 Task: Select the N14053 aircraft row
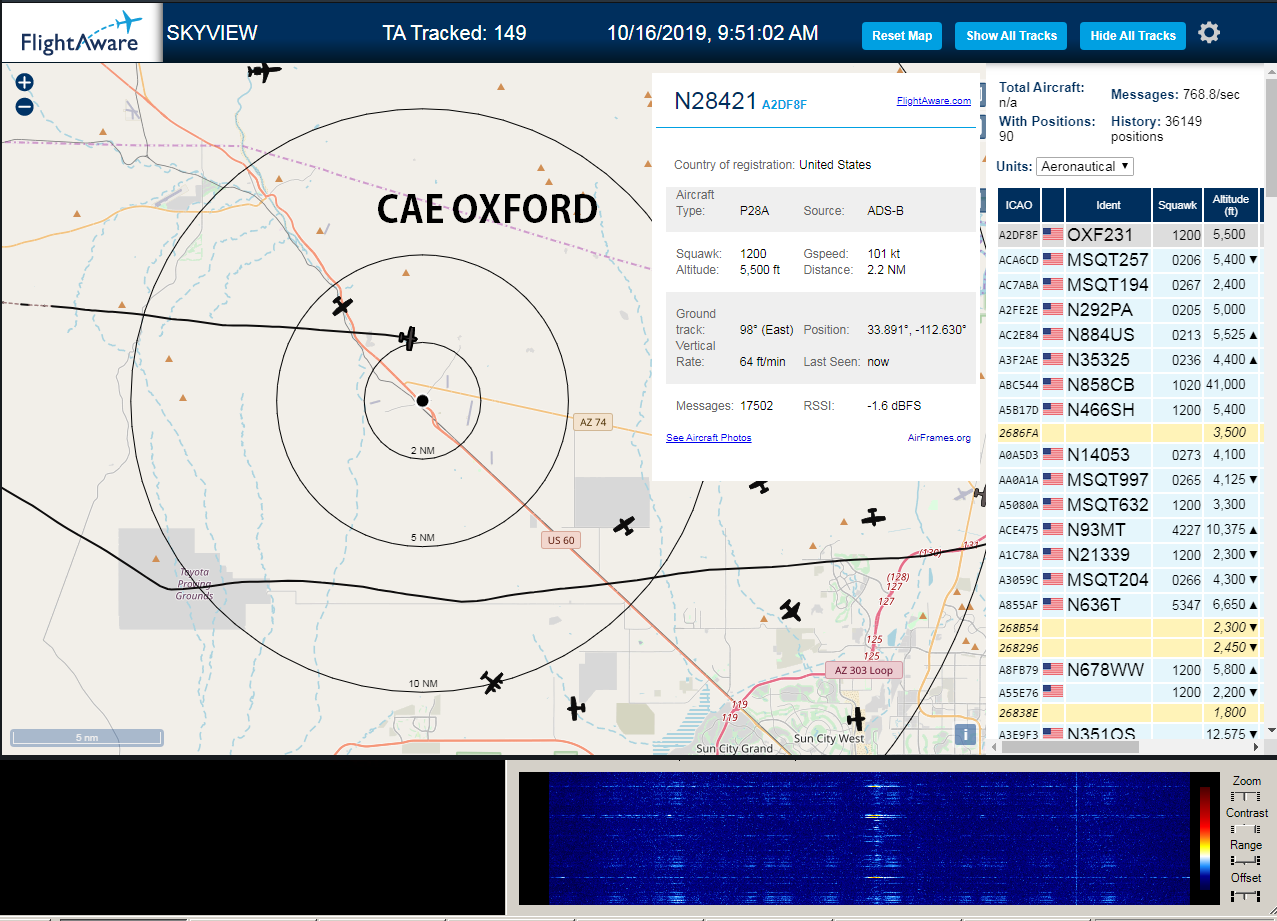[1130, 455]
